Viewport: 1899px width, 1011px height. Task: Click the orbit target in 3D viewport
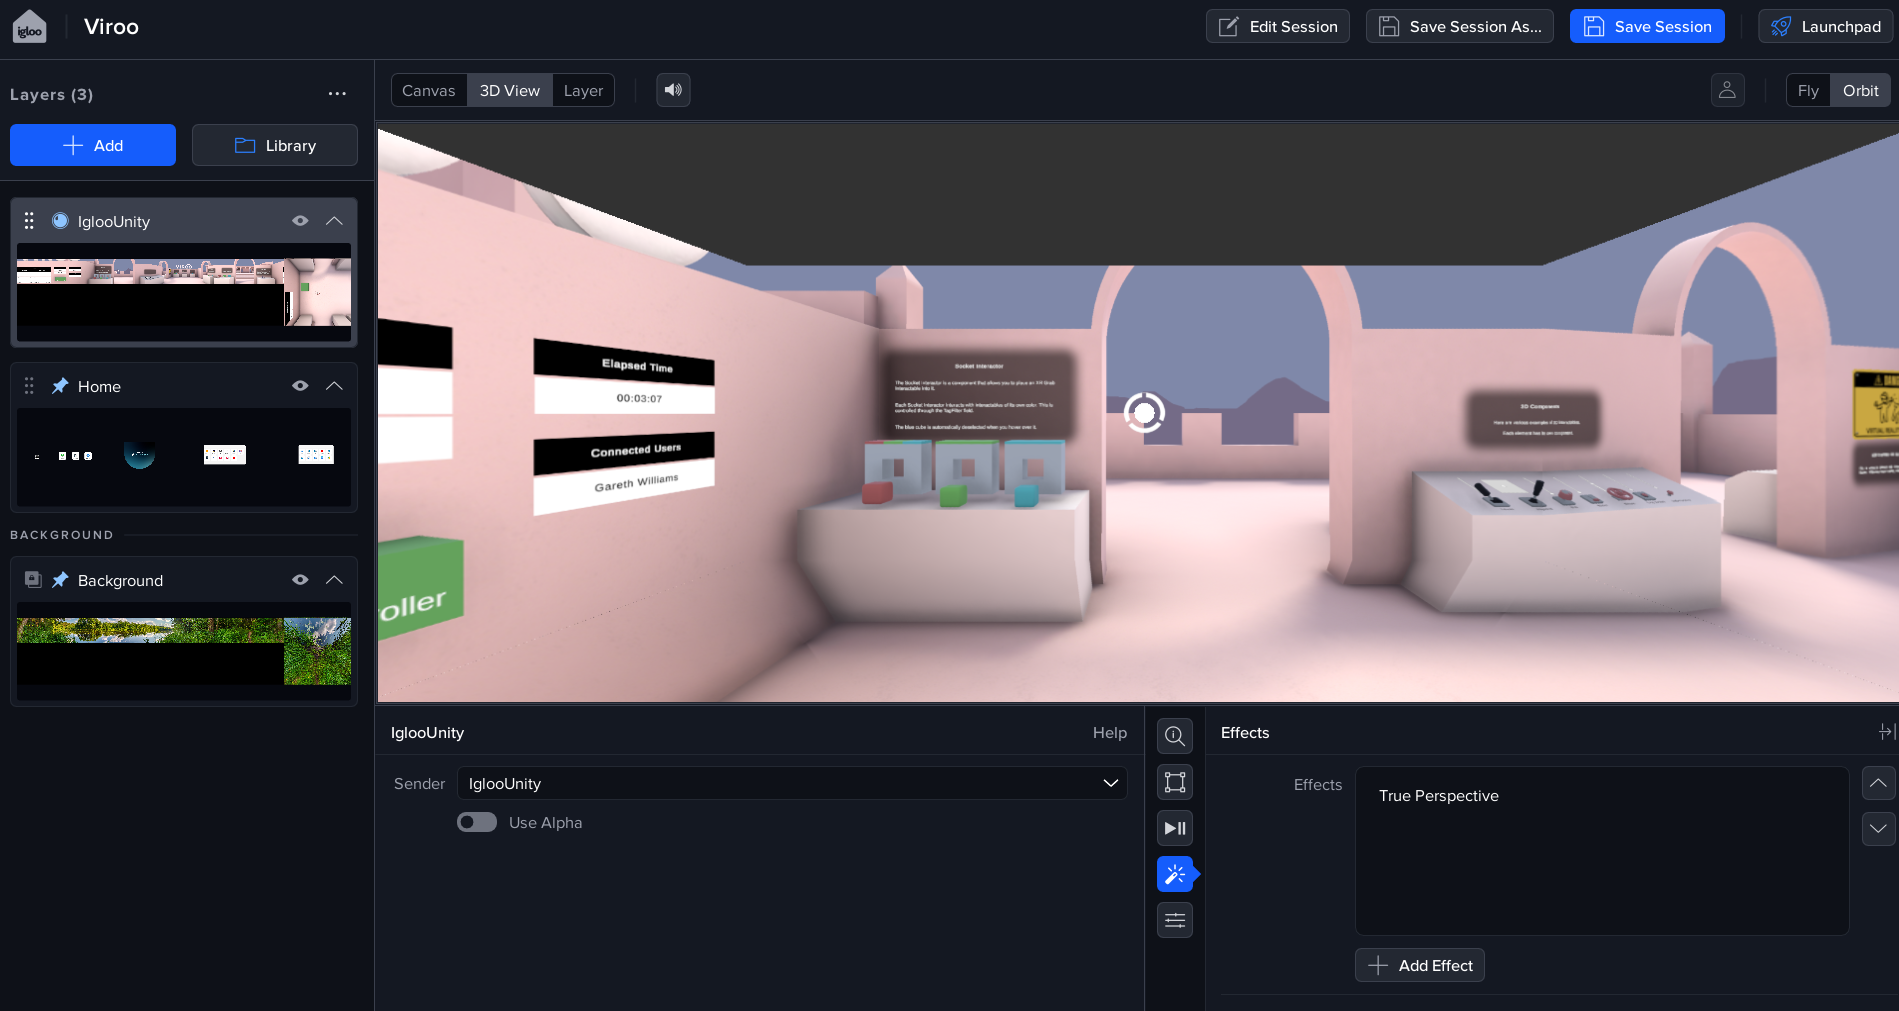[x=1144, y=412]
